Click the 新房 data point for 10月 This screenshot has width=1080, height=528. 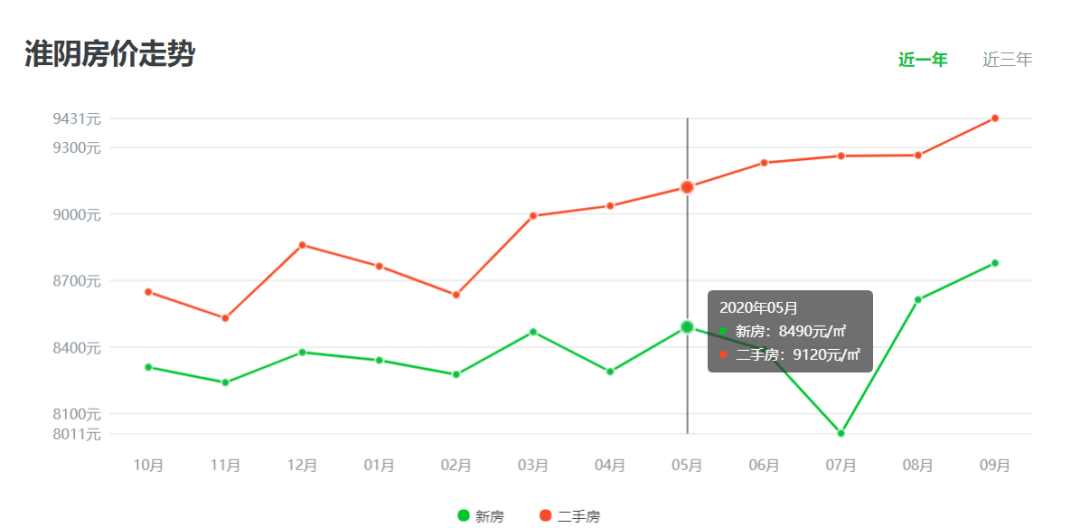(x=148, y=367)
